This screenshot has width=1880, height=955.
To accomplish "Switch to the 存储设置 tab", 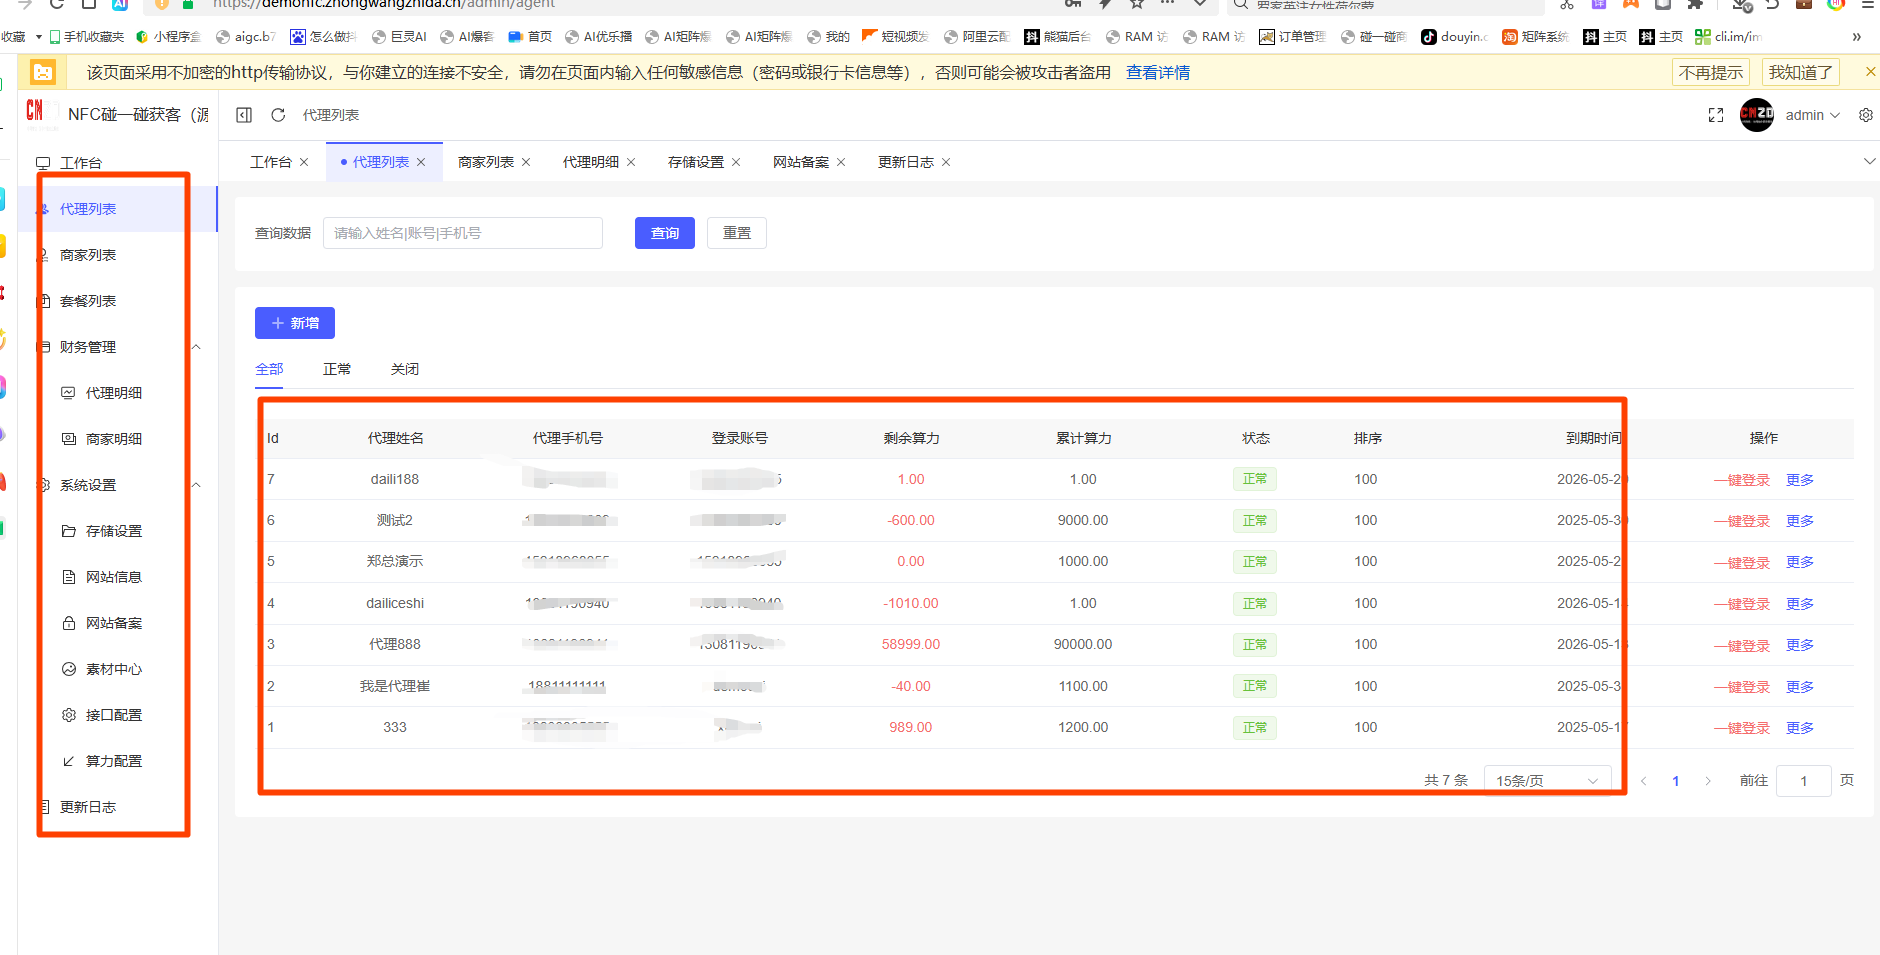I will (695, 162).
